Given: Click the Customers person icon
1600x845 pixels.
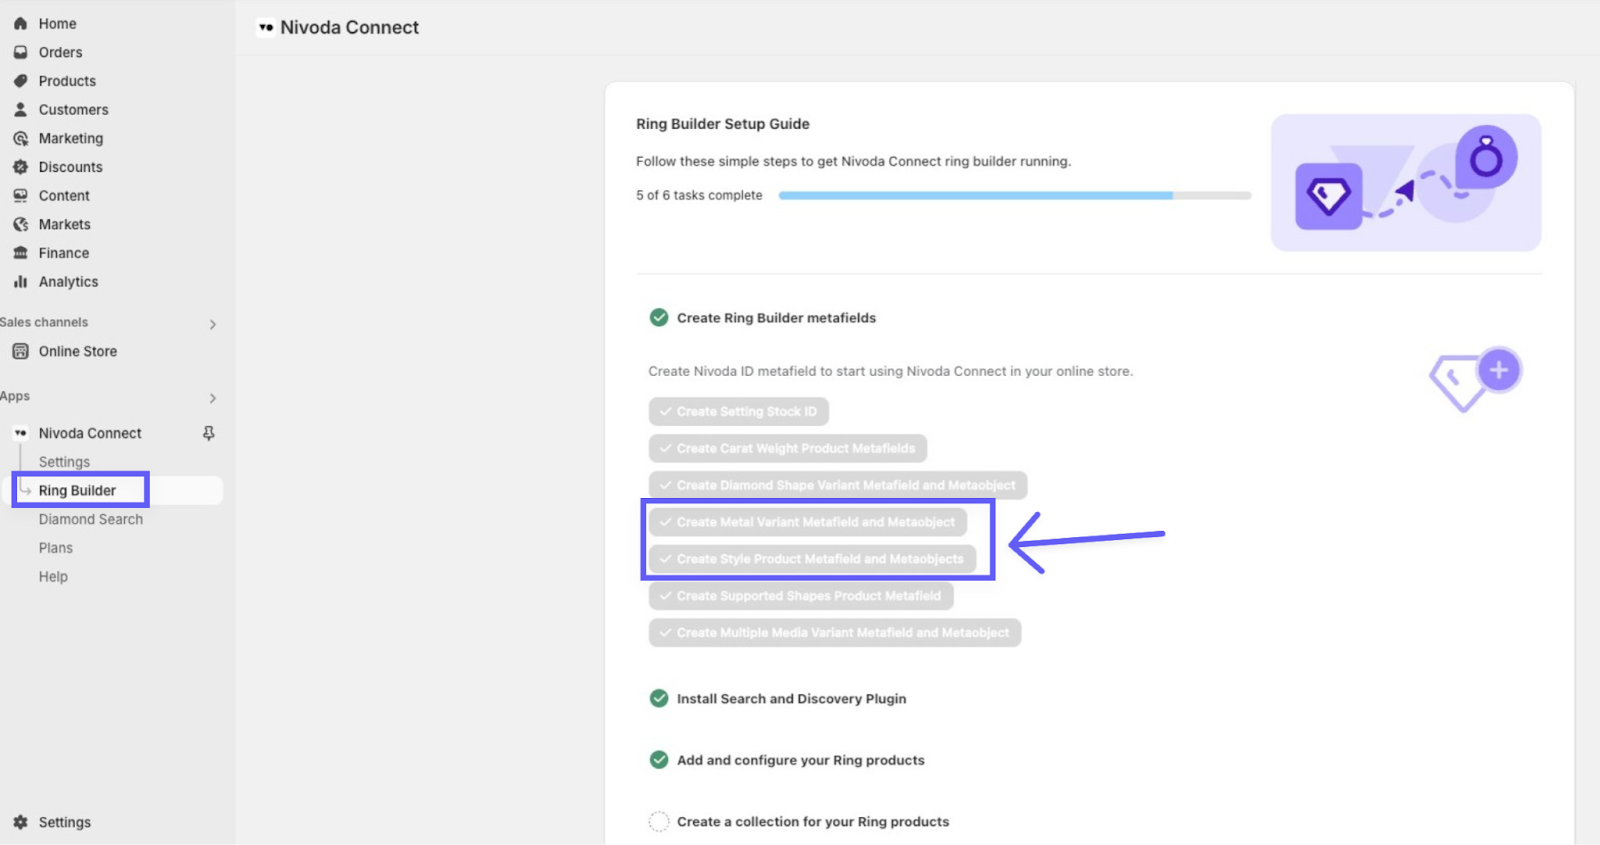Looking at the screenshot, I should pyautogui.click(x=20, y=110).
